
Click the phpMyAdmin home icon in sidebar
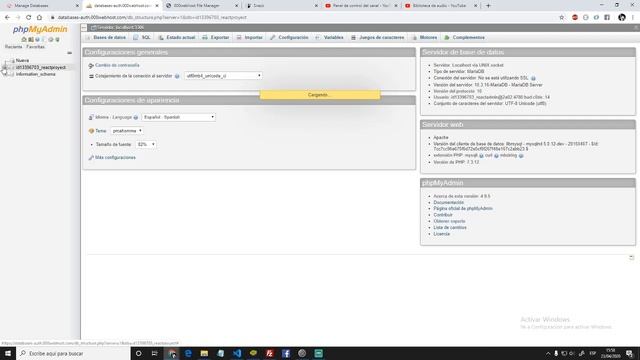(24, 40)
